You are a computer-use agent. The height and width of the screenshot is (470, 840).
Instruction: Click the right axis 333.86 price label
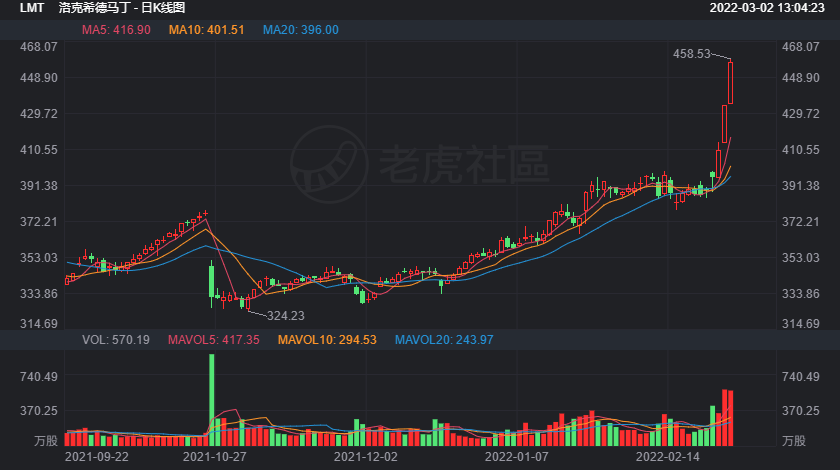click(x=800, y=294)
